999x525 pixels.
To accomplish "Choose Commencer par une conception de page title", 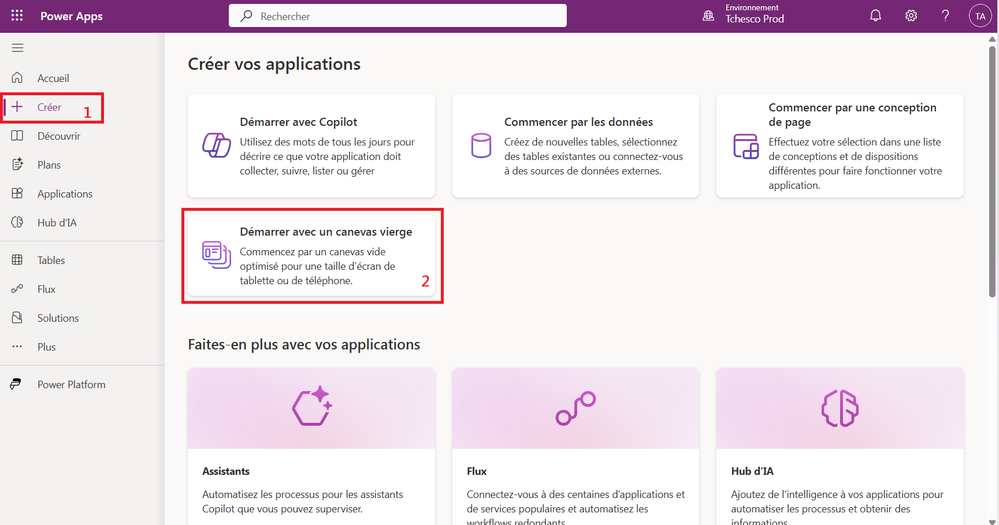I will (x=852, y=115).
